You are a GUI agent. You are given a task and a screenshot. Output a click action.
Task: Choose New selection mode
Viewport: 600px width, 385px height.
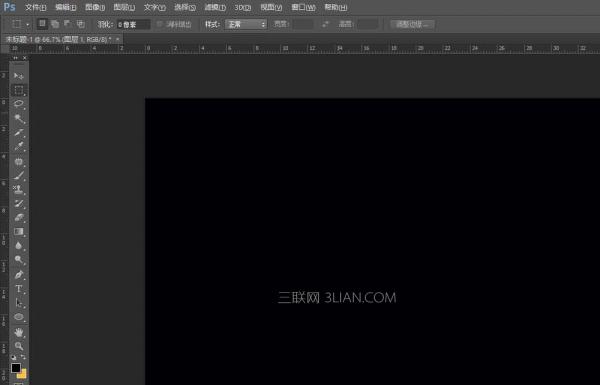tap(42, 24)
